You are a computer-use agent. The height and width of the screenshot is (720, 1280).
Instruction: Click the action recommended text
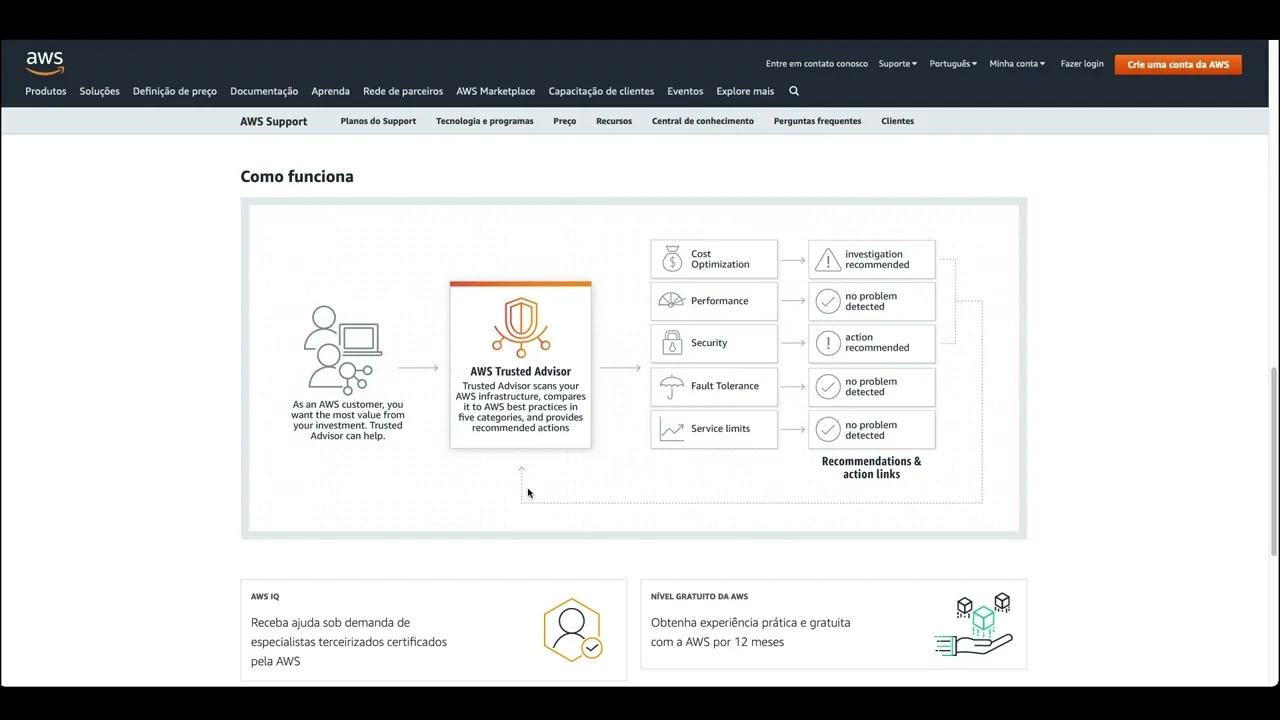point(877,343)
